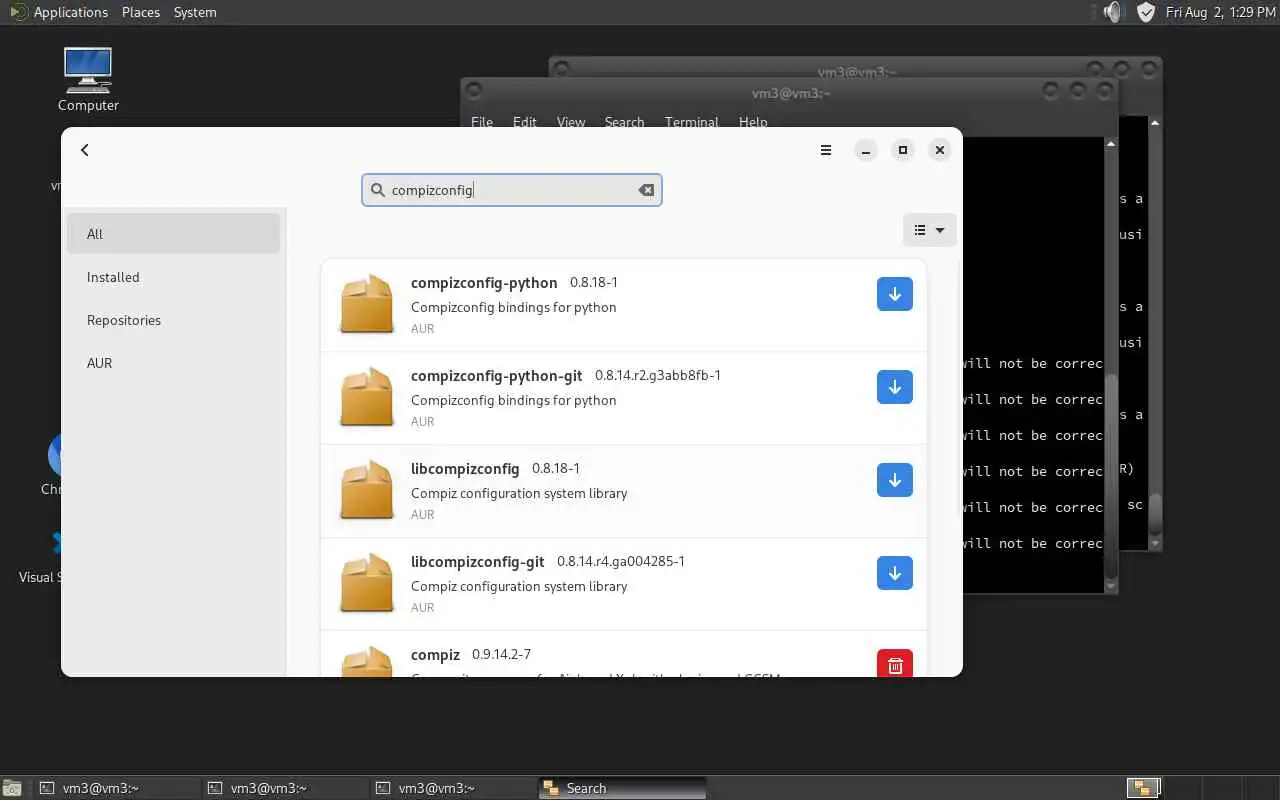Click the compizconfig-python package name
This screenshot has height=800, width=1280.
tap(484, 283)
